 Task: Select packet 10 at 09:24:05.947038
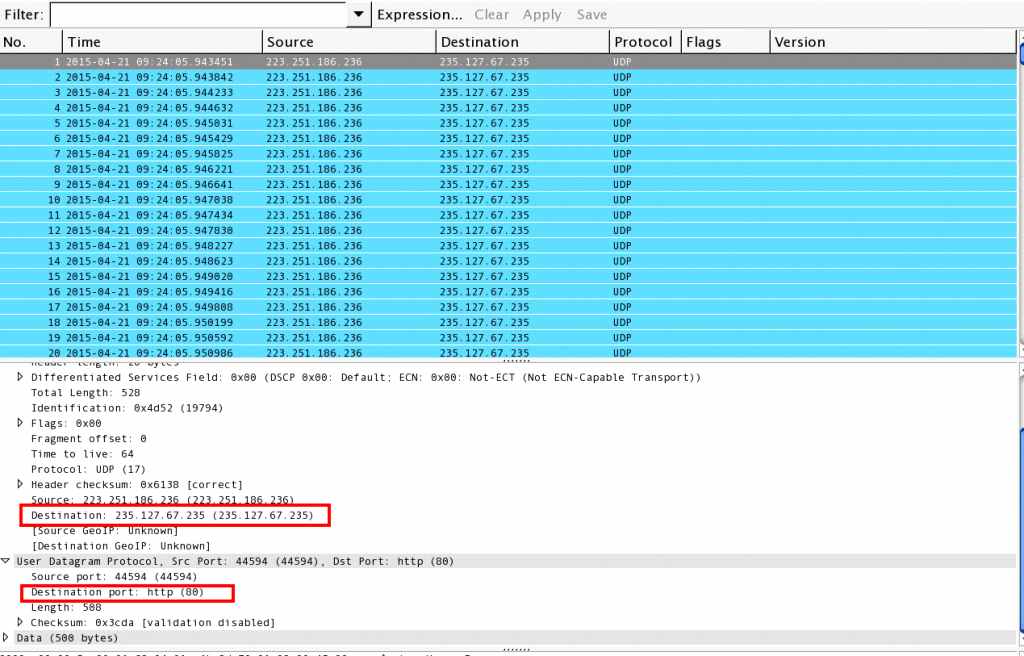pos(508,200)
